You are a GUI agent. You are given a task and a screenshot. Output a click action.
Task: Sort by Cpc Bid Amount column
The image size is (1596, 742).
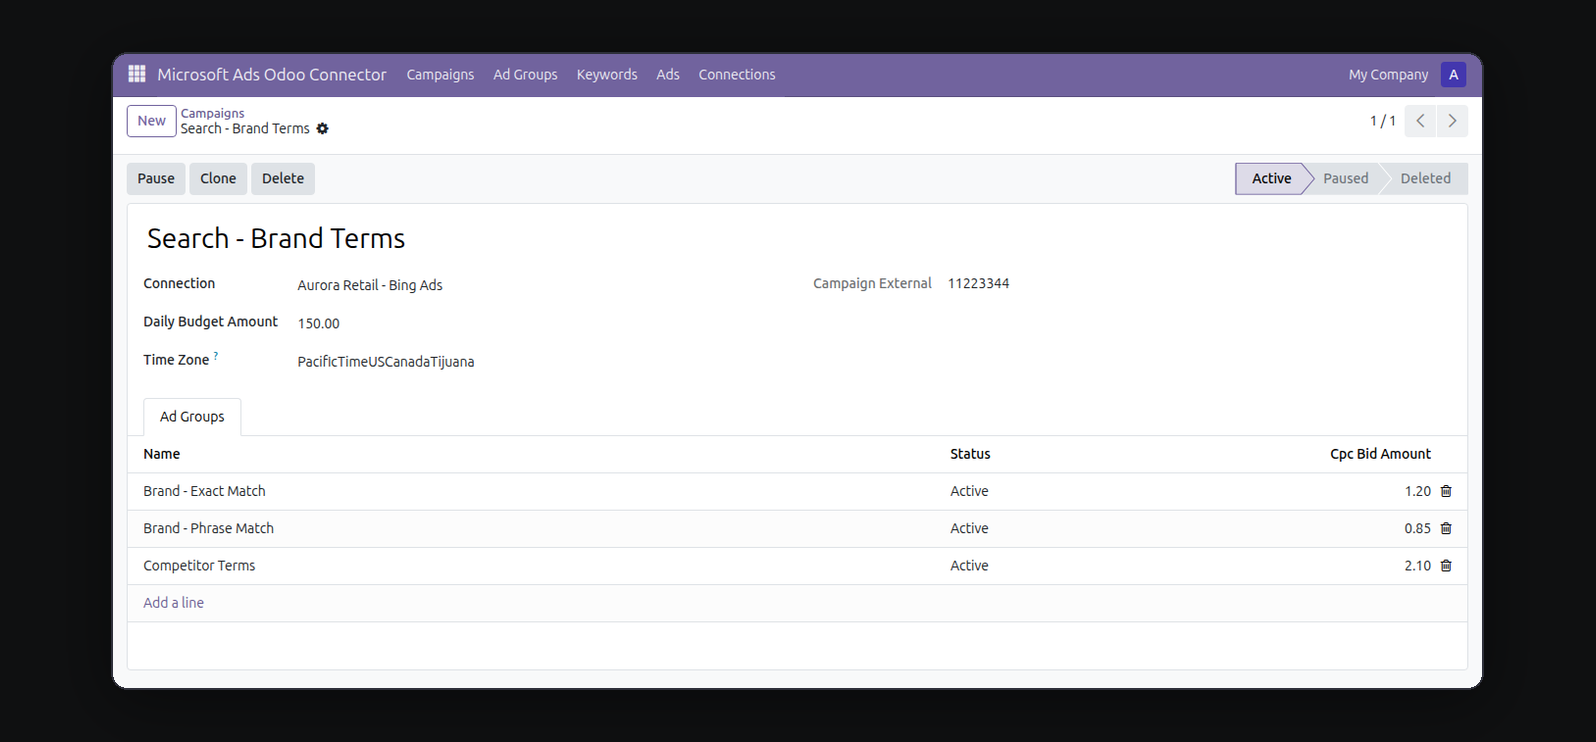(1380, 454)
